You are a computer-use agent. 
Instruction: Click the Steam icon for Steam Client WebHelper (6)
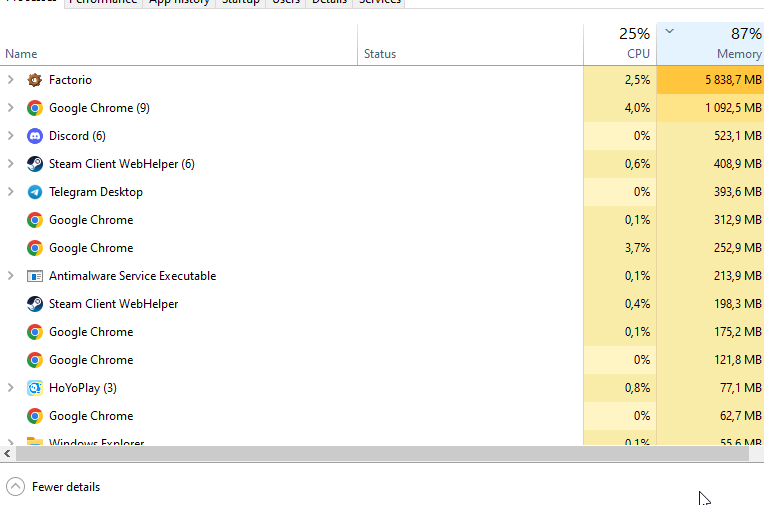(x=35, y=164)
